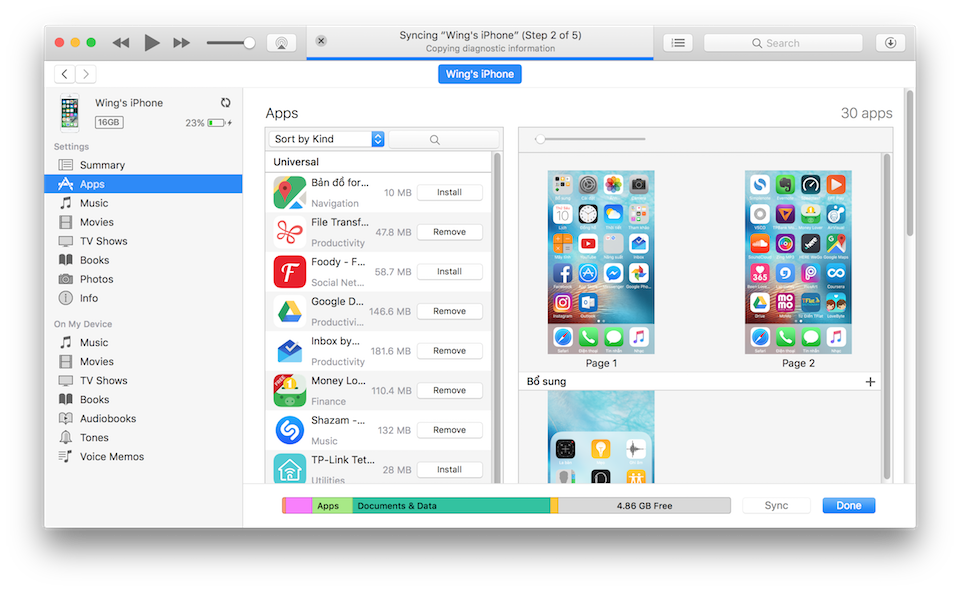Image resolution: width=960 pixels, height=591 pixels.
Task: Open the Audiobooks icon on the device
Action: pos(66,418)
